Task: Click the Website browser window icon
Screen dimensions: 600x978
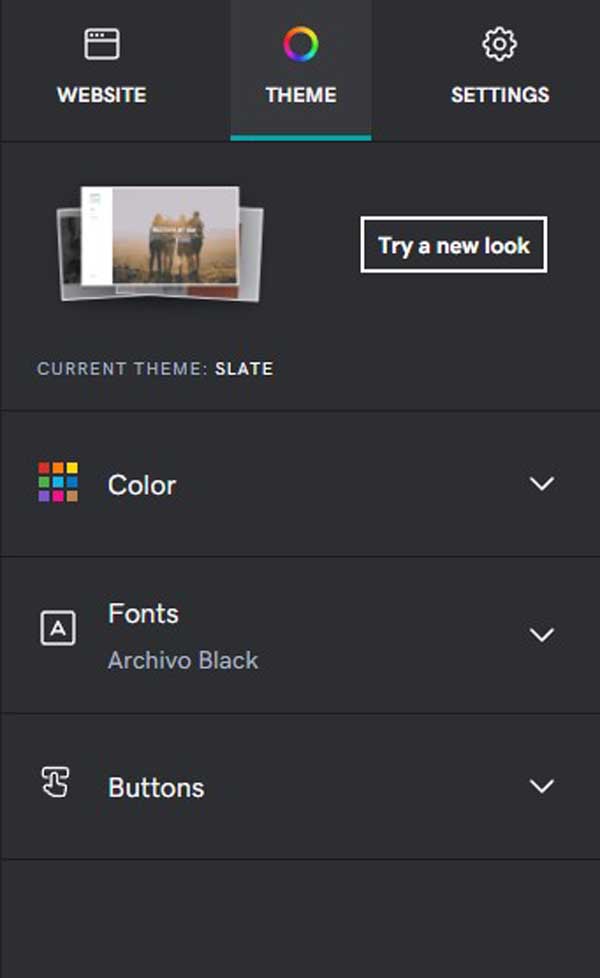Action: click(101, 45)
